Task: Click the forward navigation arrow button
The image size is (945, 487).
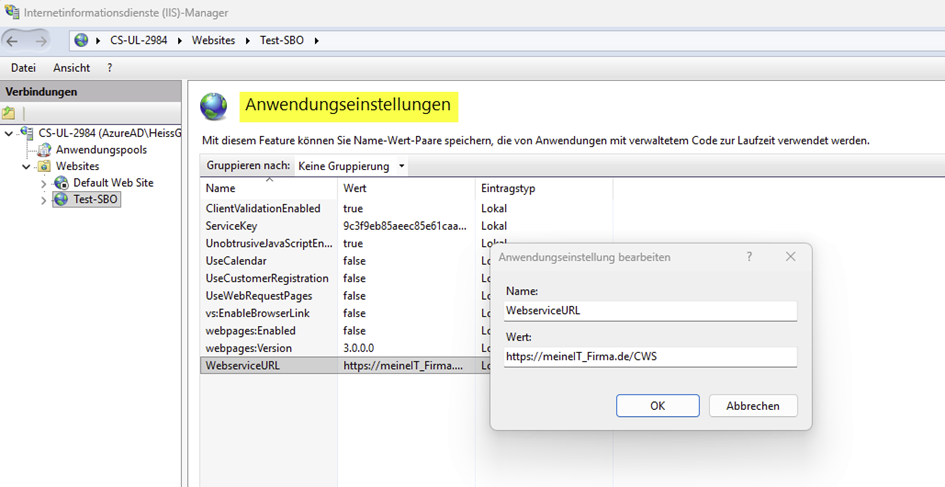Action: click(40, 40)
